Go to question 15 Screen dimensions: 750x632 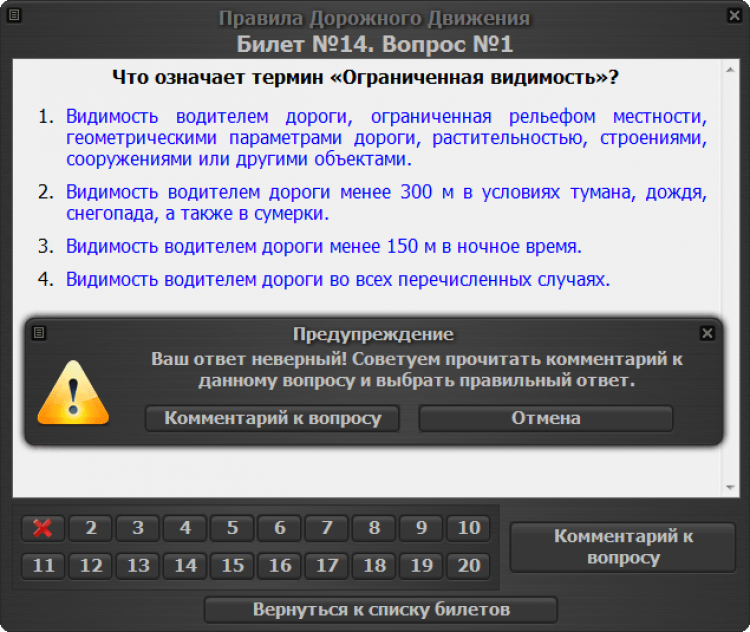pyautogui.click(x=232, y=566)
